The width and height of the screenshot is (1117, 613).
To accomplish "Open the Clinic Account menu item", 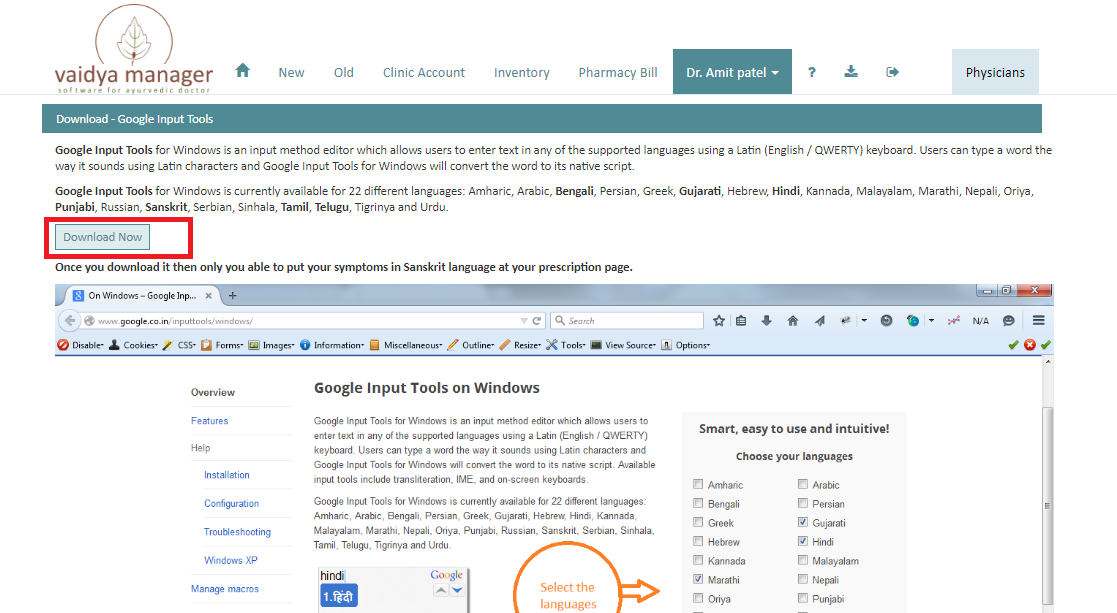I will pos(424,73).
